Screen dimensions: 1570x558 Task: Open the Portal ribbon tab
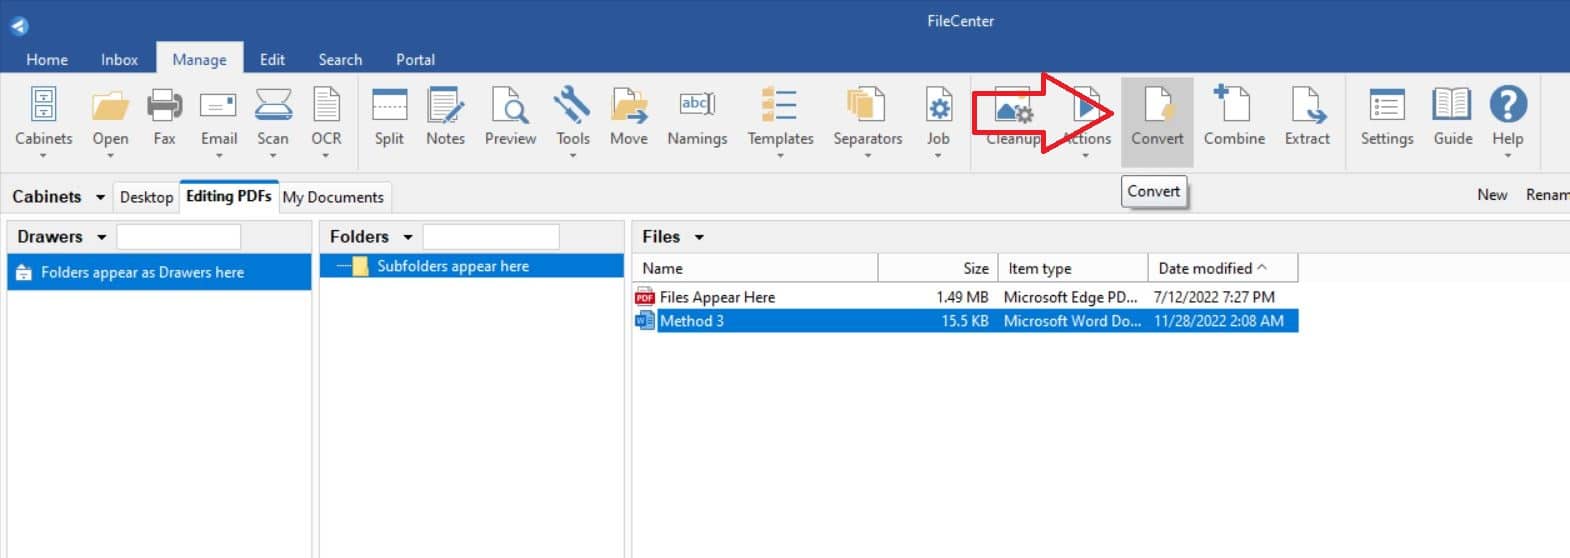(x=415, y=60)
